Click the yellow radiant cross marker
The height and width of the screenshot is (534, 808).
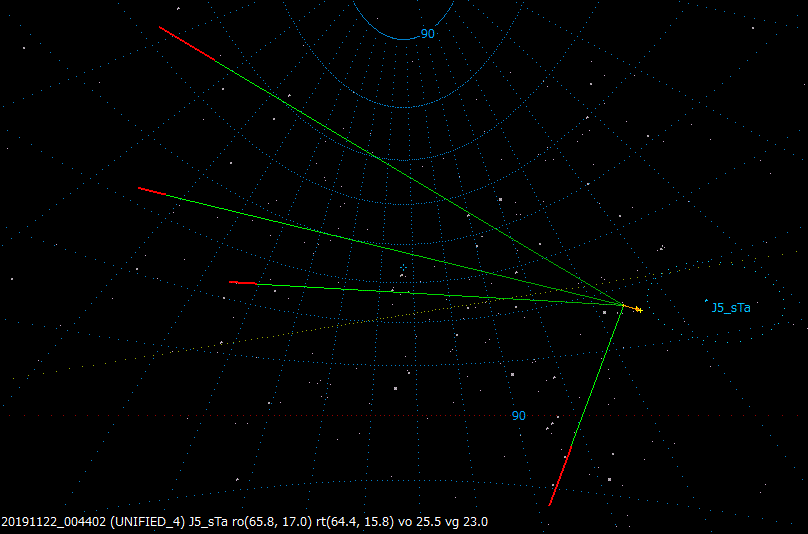click(x=639, y=310)
